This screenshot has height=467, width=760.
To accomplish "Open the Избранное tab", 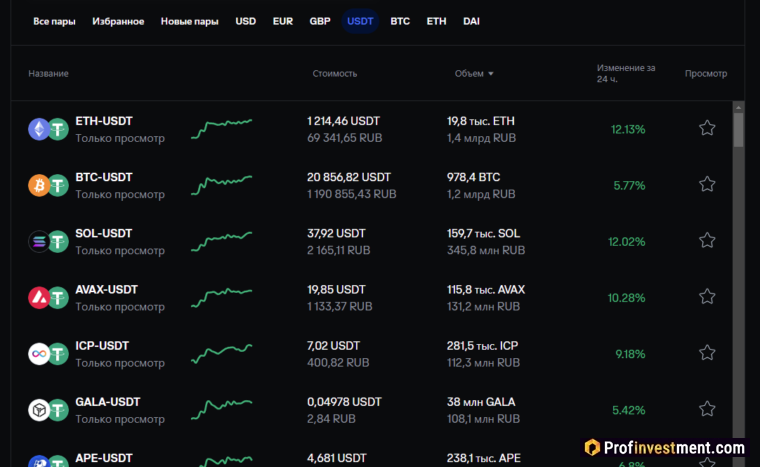I will pos(118,21).
